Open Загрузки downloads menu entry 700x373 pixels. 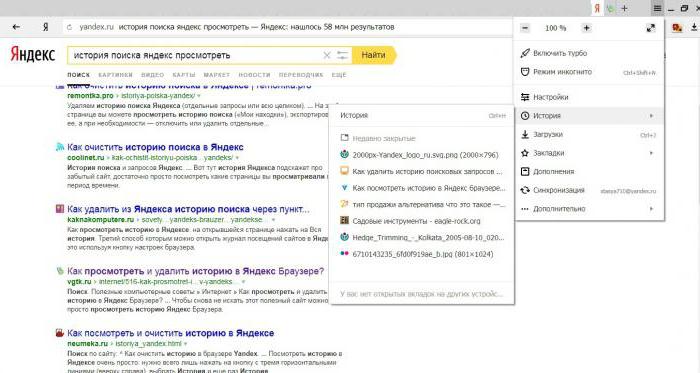[x=589, y=134]
